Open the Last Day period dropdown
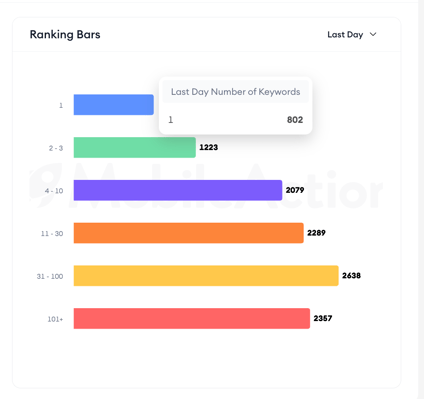The image size is (424, 399). (352, 35)
